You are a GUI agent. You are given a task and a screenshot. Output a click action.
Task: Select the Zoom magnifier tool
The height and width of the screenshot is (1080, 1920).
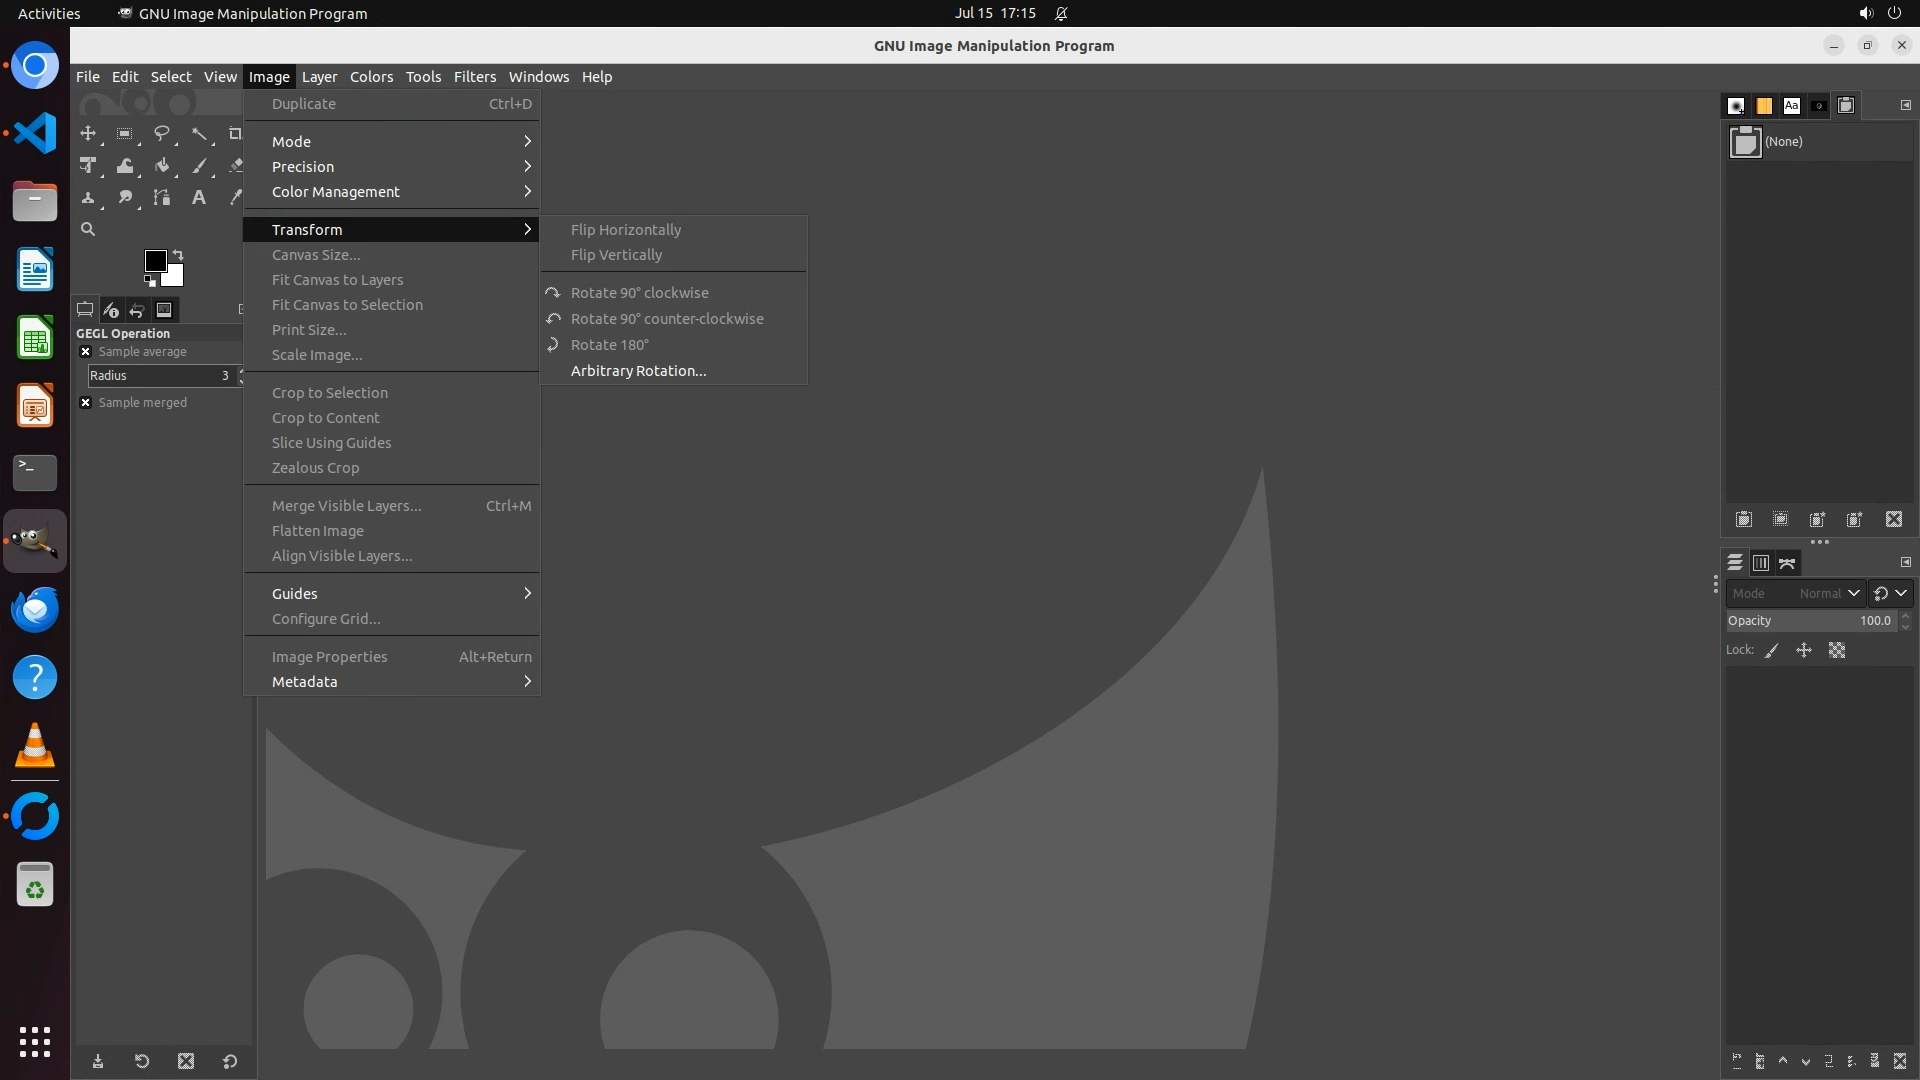88,229
